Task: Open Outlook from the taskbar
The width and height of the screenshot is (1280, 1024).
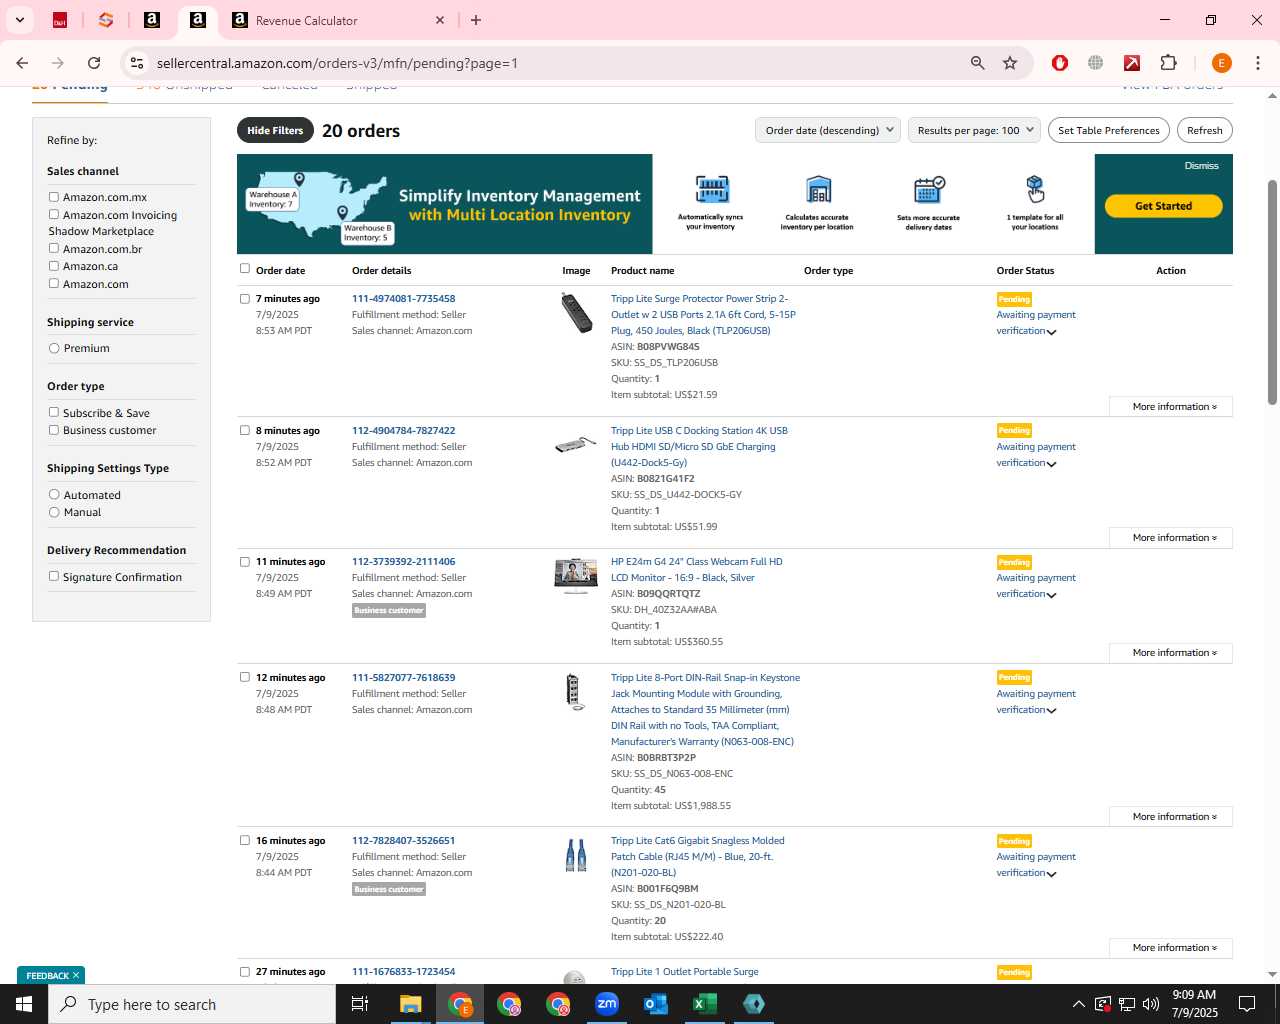Action: [656, 1004]
